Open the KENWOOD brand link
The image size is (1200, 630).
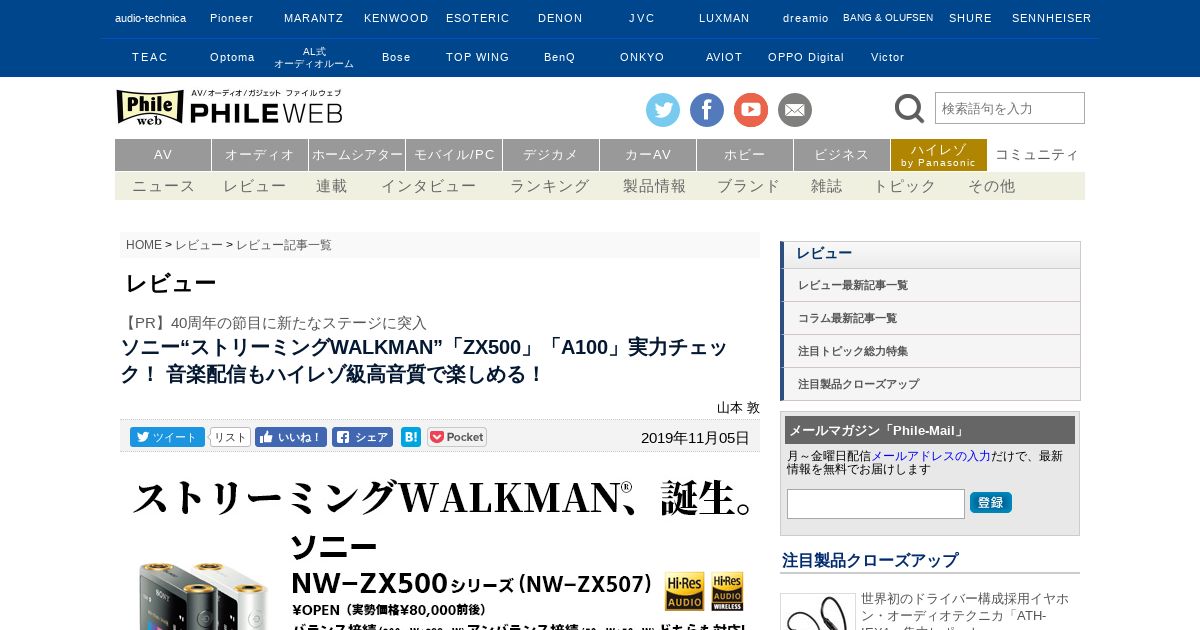(x=396, y=18)
